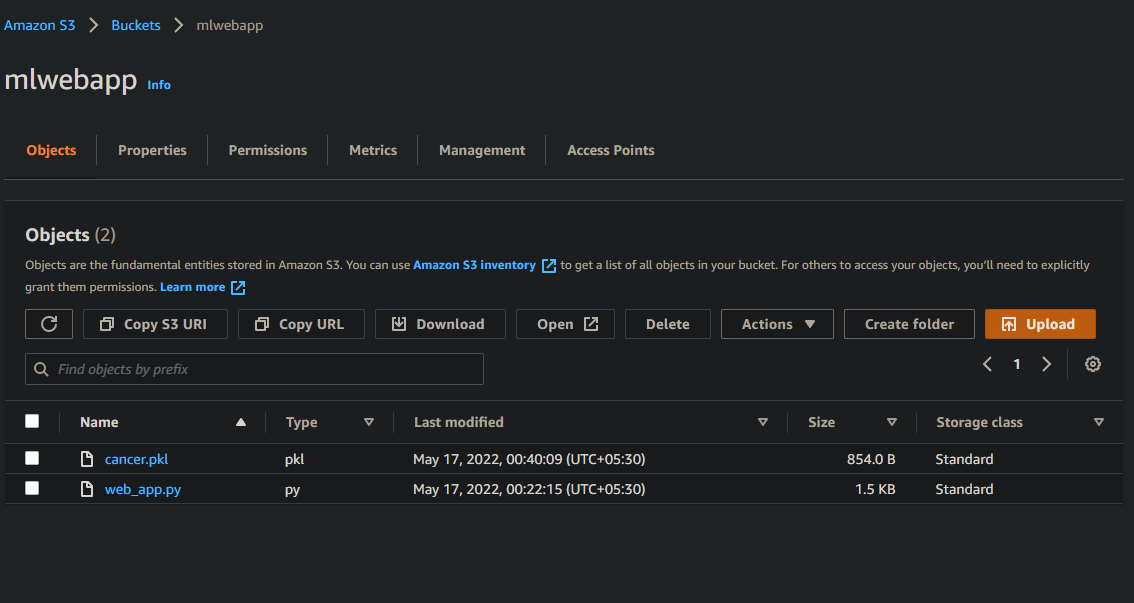Check the cancer.pkl row checkbox

pos(32,458)
